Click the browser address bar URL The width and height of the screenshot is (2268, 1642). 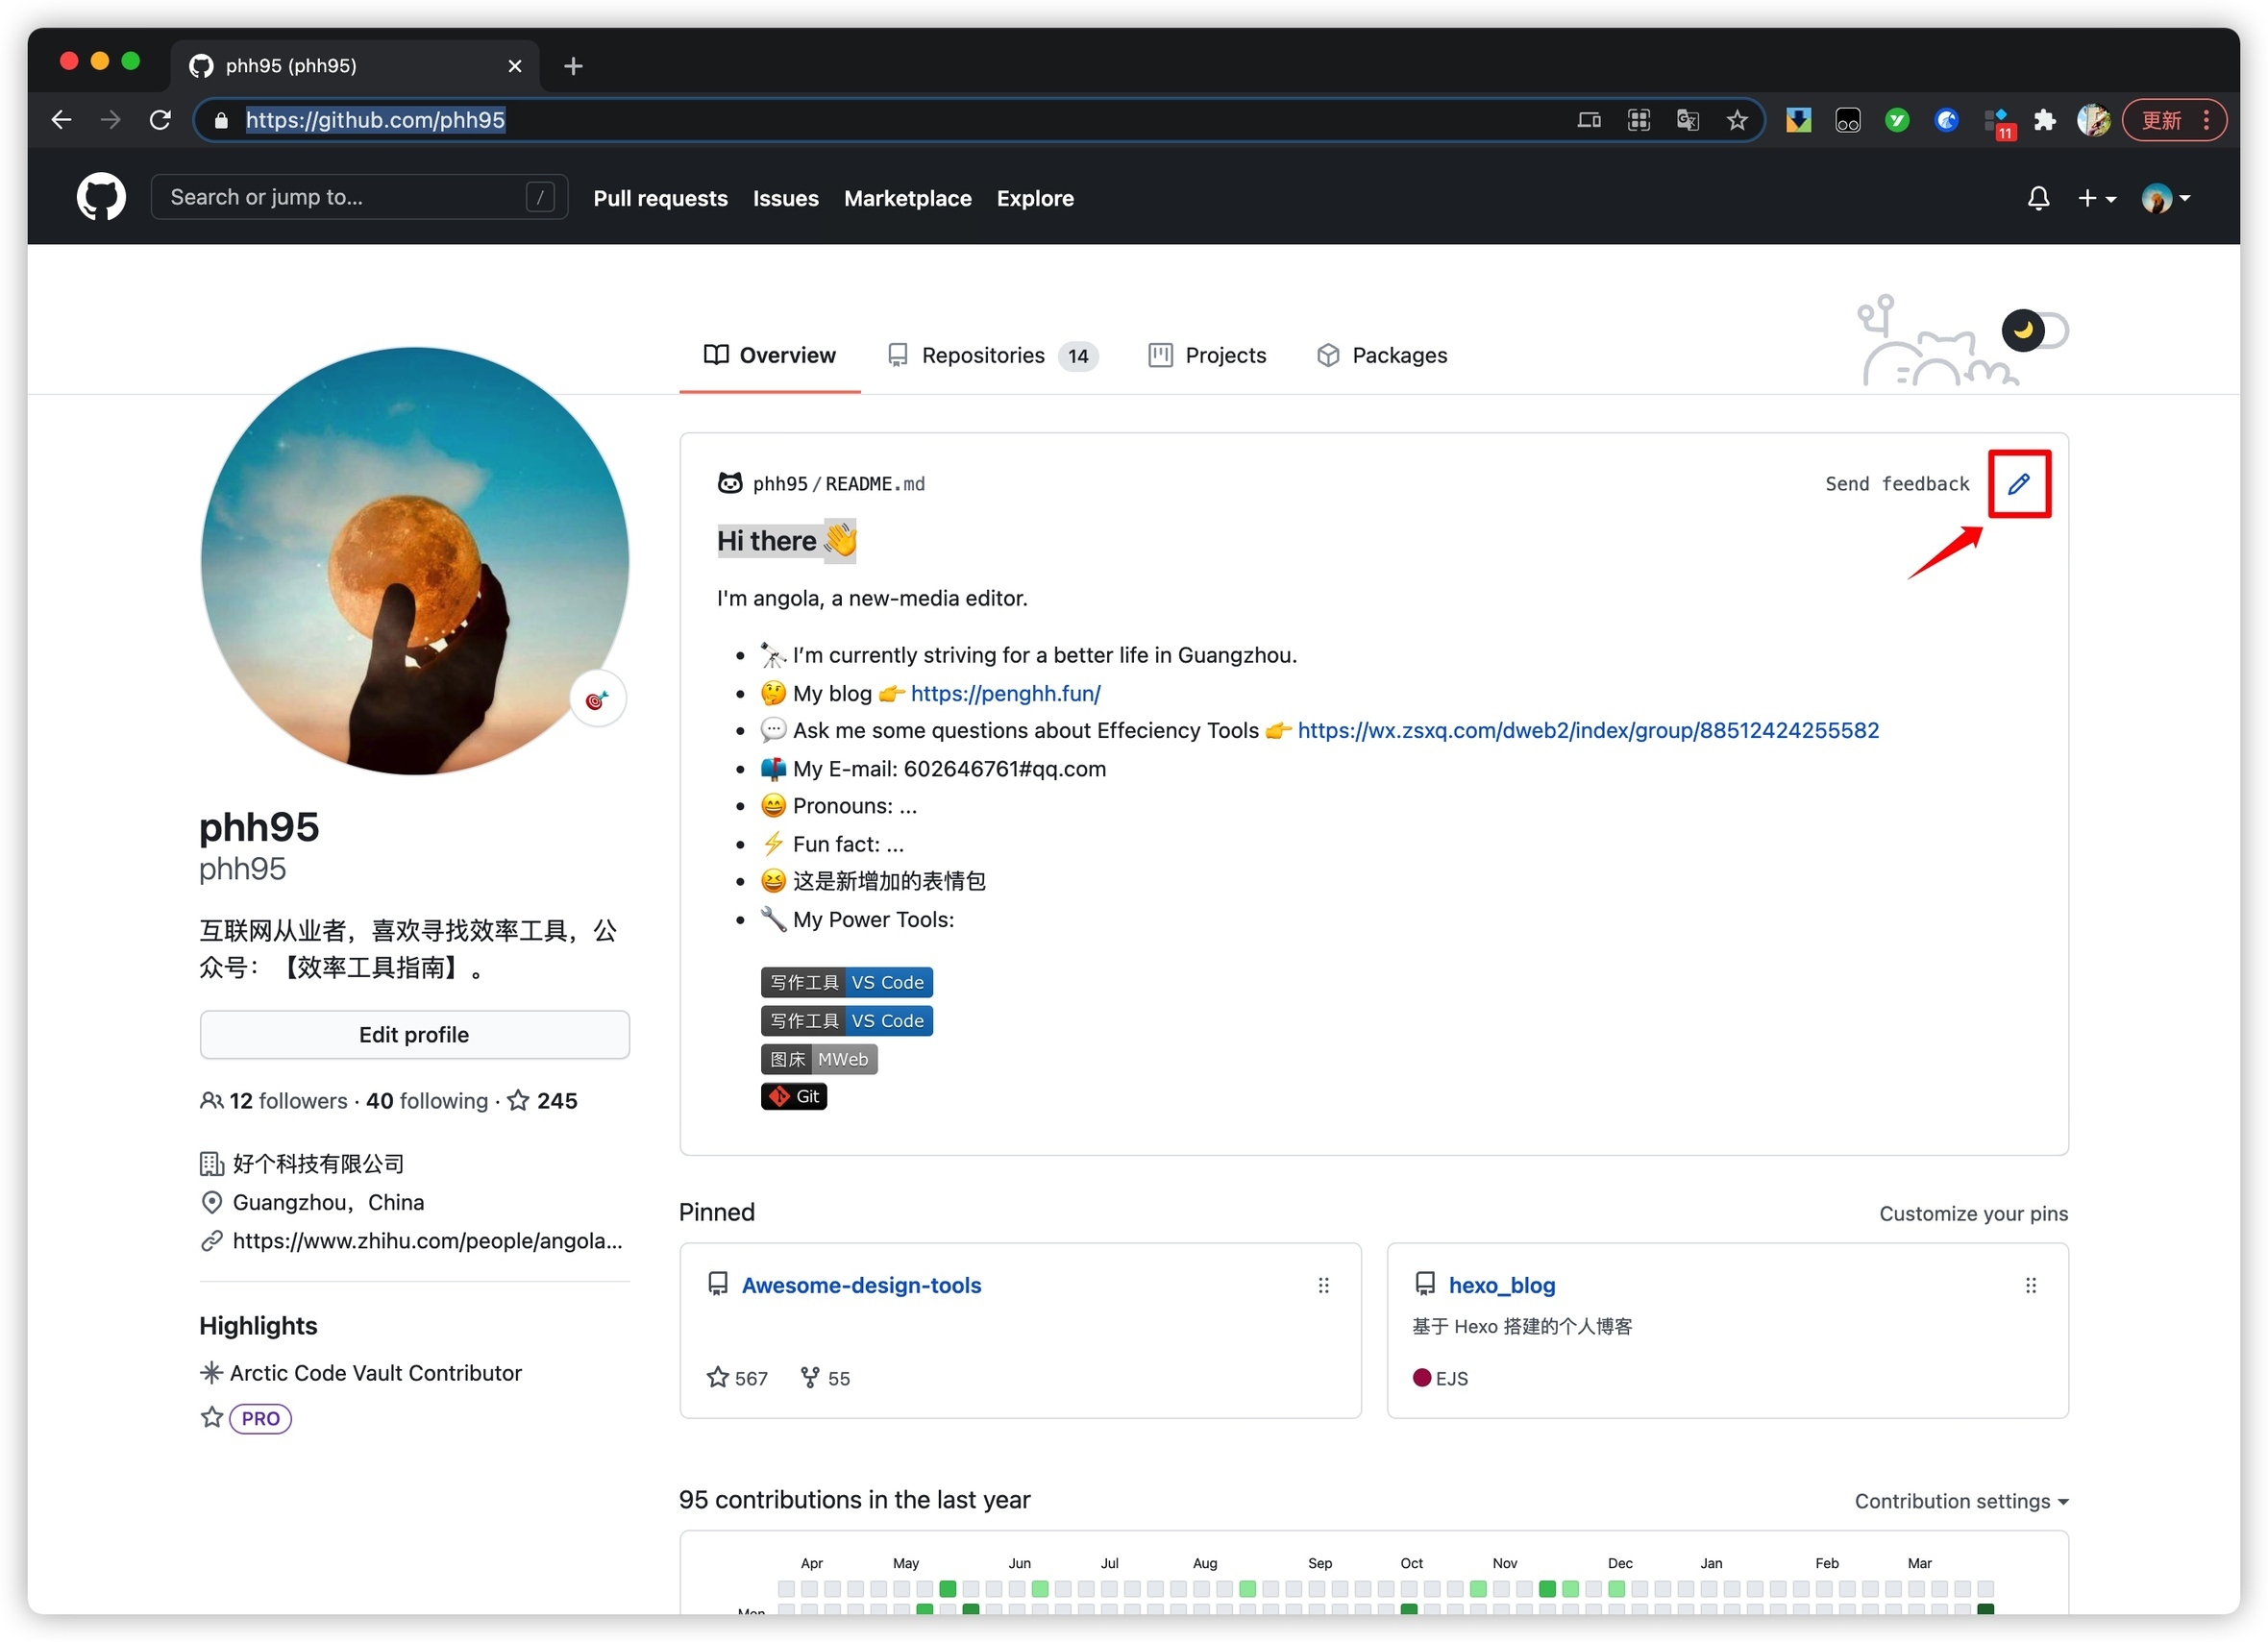click(x=375, y=120)
